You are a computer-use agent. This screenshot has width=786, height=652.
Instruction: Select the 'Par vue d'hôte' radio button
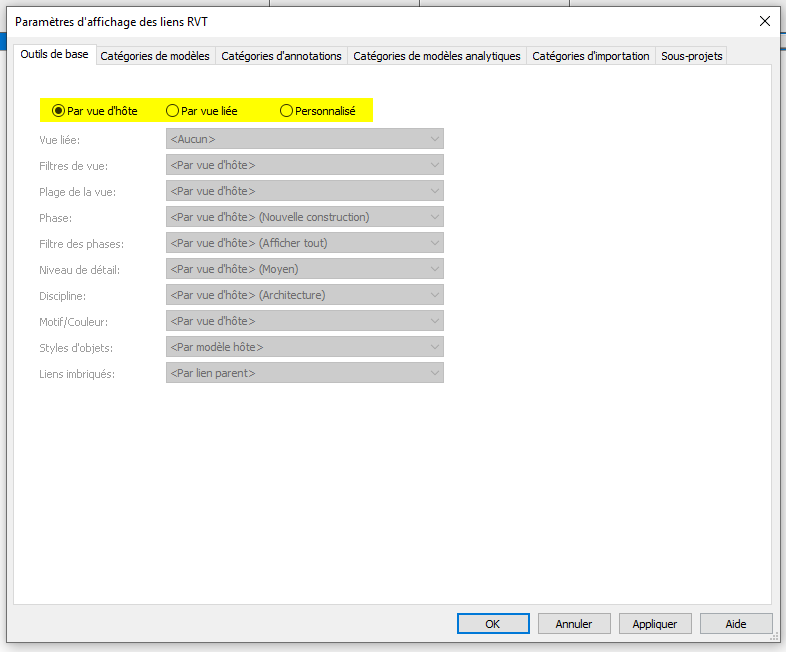coord(59,111)
